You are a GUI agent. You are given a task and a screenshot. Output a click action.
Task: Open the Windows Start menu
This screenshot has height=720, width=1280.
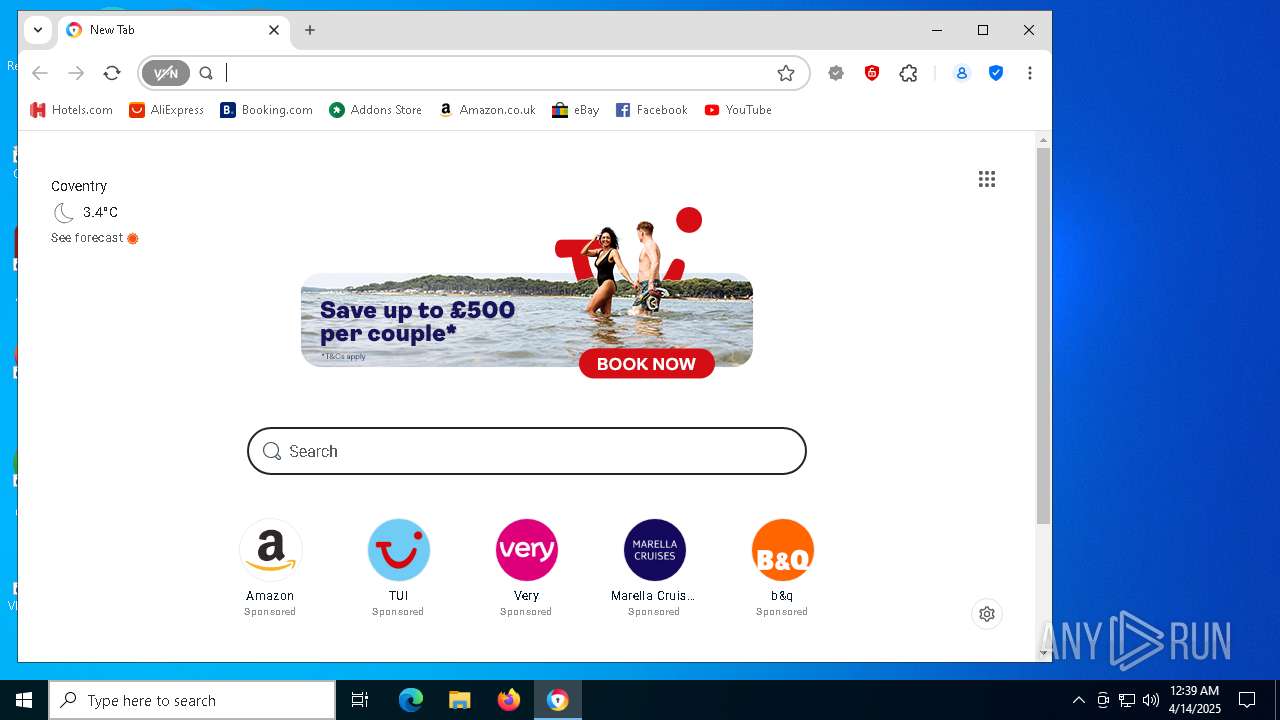coord(24,700)
